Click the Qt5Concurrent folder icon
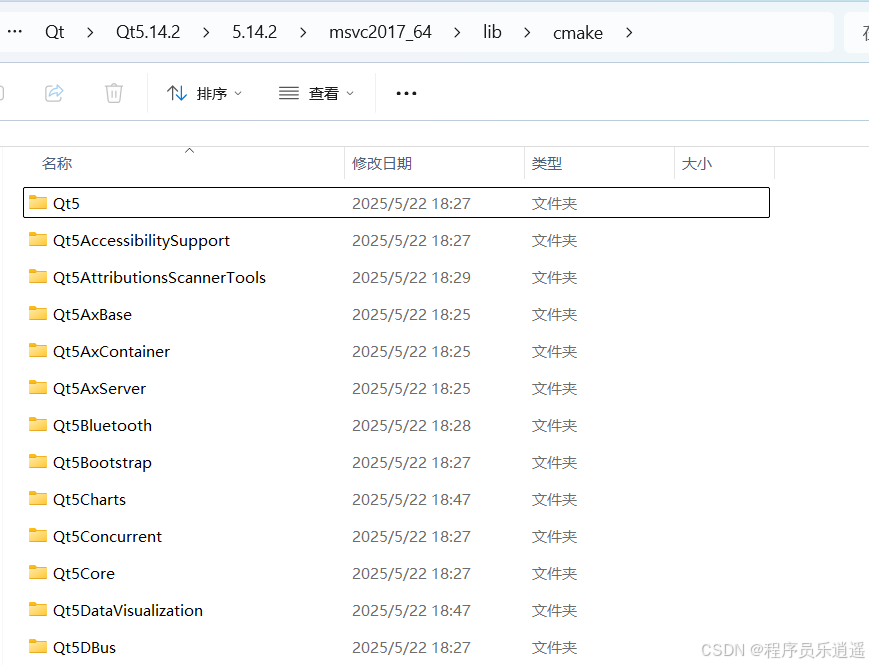Image resolution: width=869 pixels, height=665 pixels. (x=38, y=536)
